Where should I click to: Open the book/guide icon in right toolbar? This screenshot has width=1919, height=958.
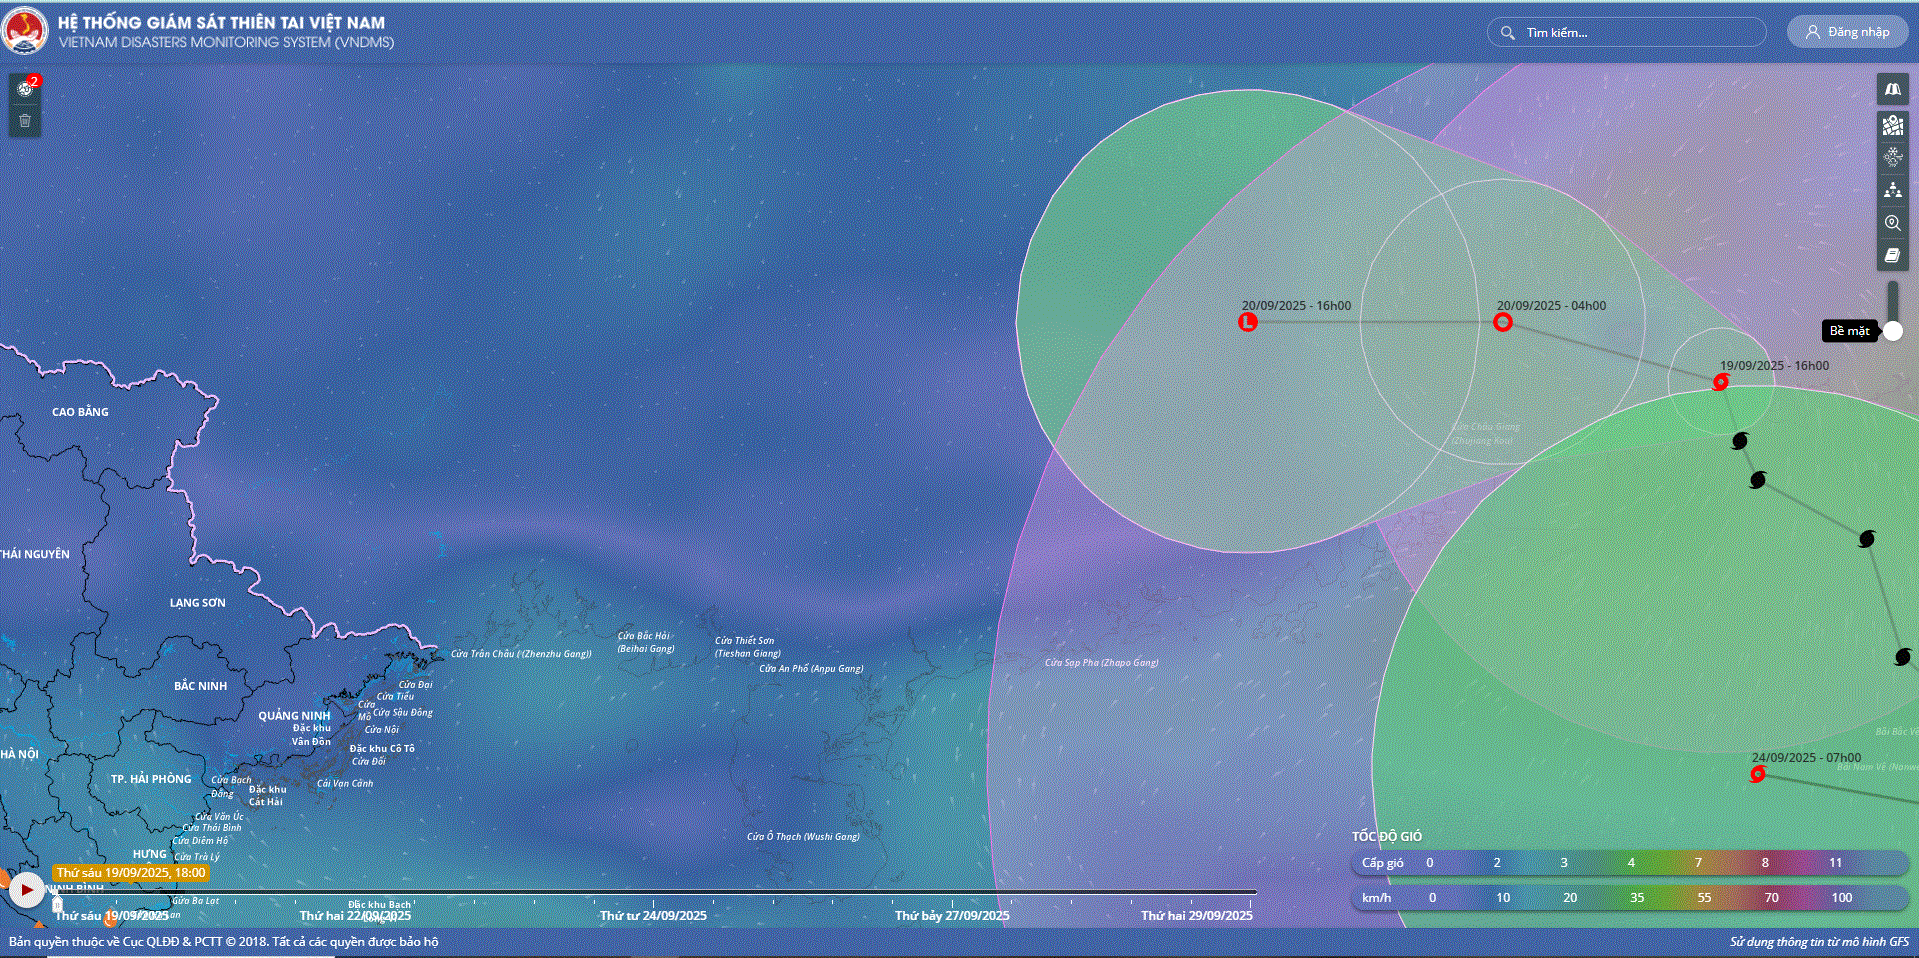[x=1892, y=256]
